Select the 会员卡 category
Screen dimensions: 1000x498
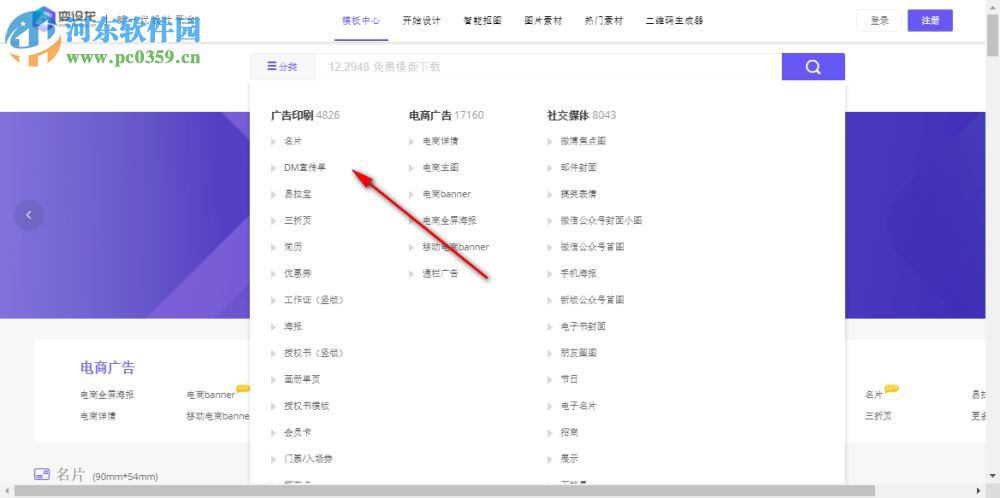298,432
